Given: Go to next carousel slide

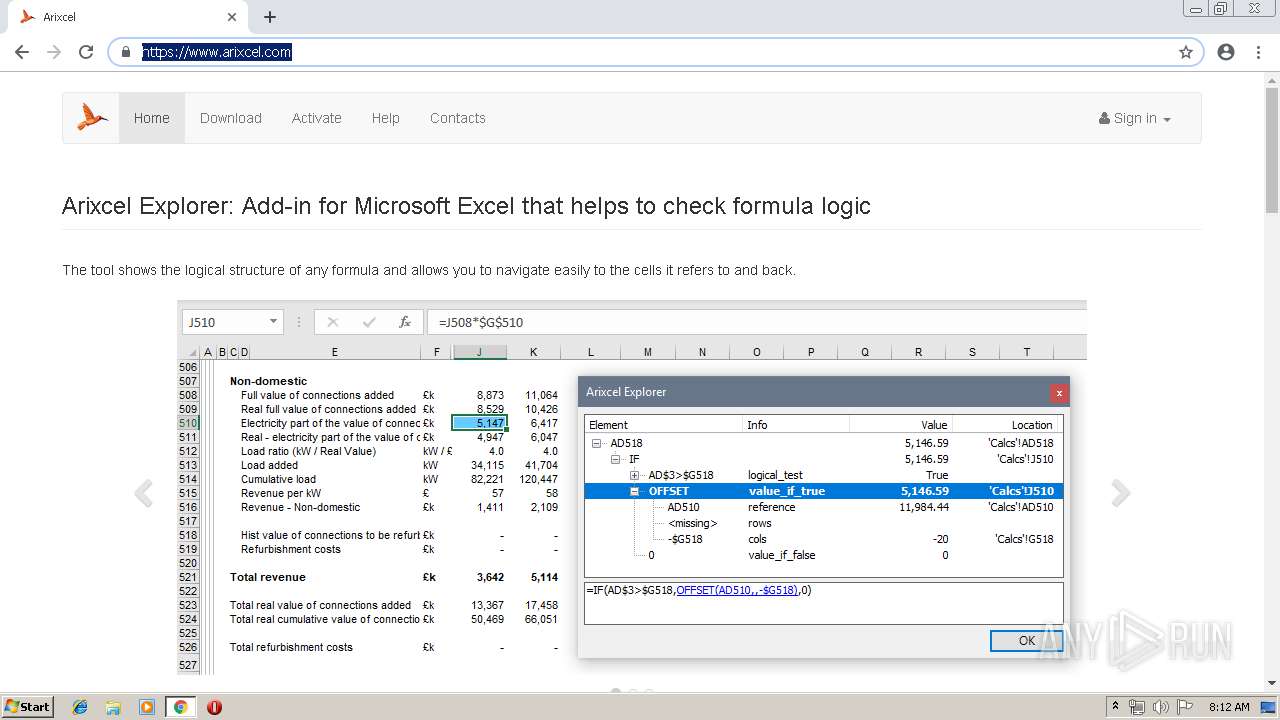Looking at the screenshot, I should coord(1121,493).
